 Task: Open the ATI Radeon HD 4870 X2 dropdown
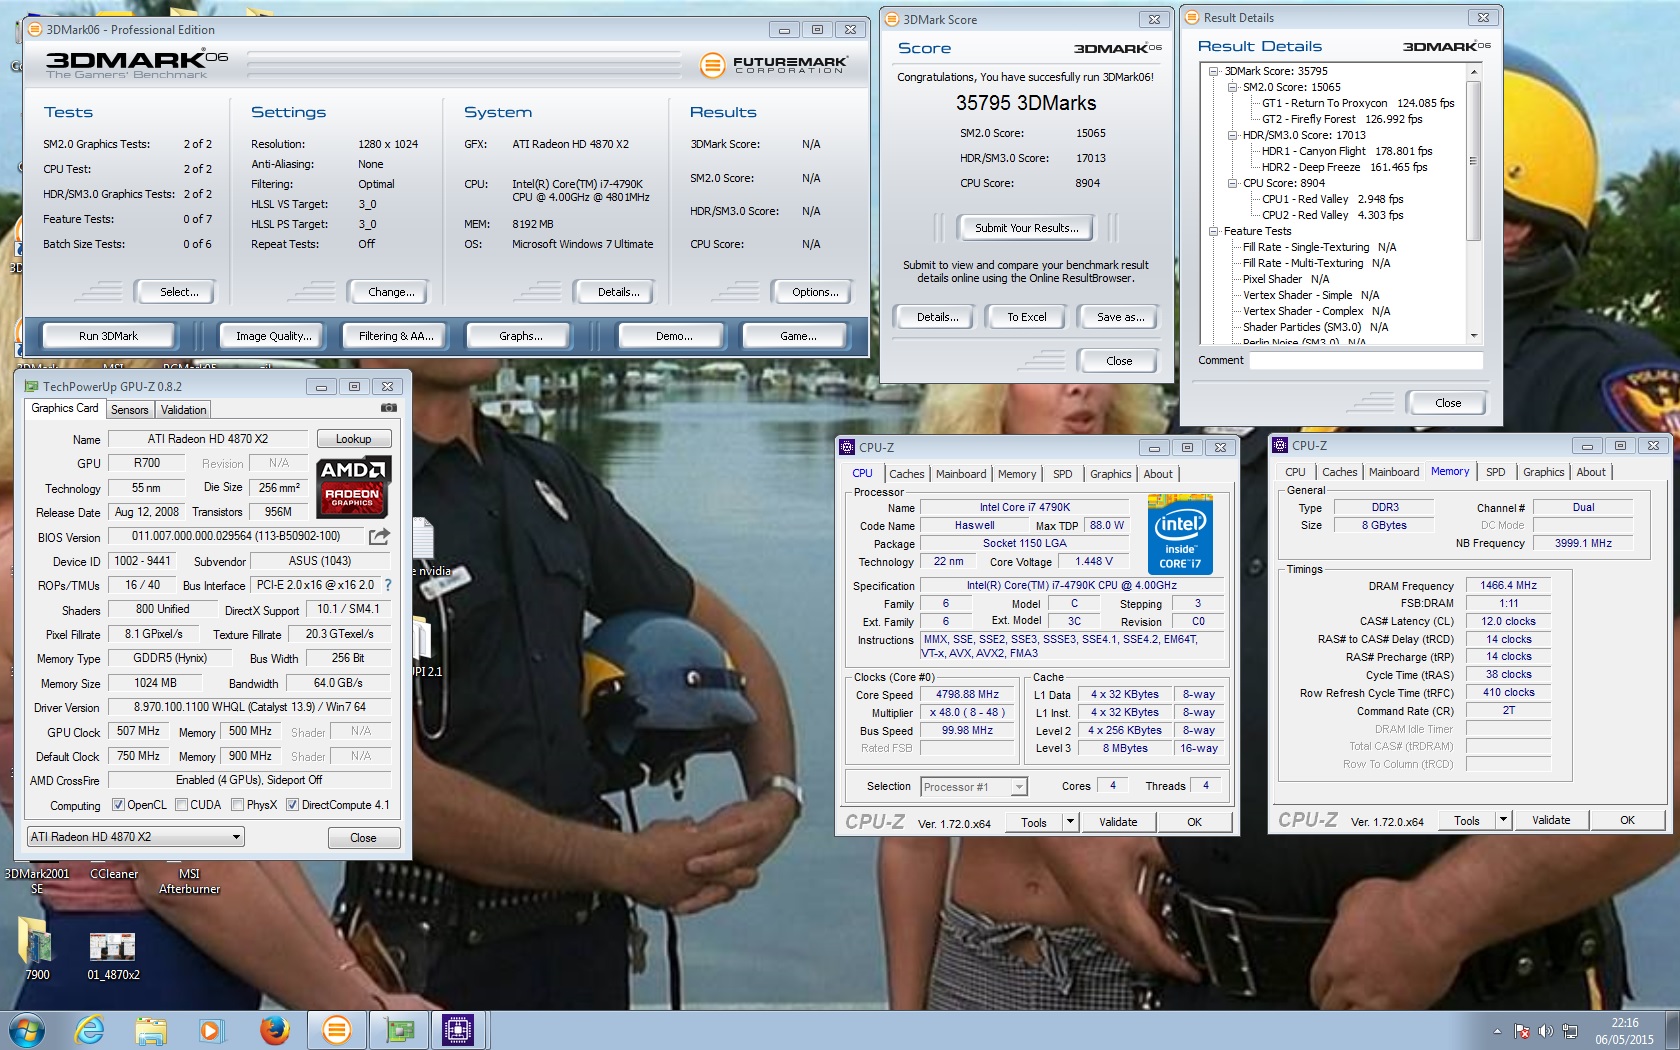pyautogui.click(x=135, y=837)
